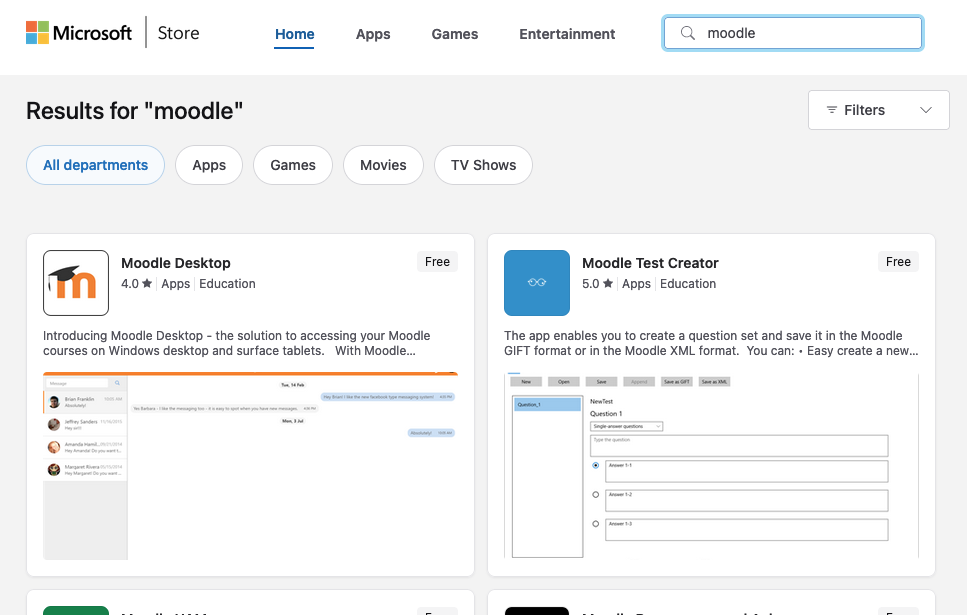Screen dimensions: 967x615
Task: Expand the Filters dropdown
Action: click(879, 110)
